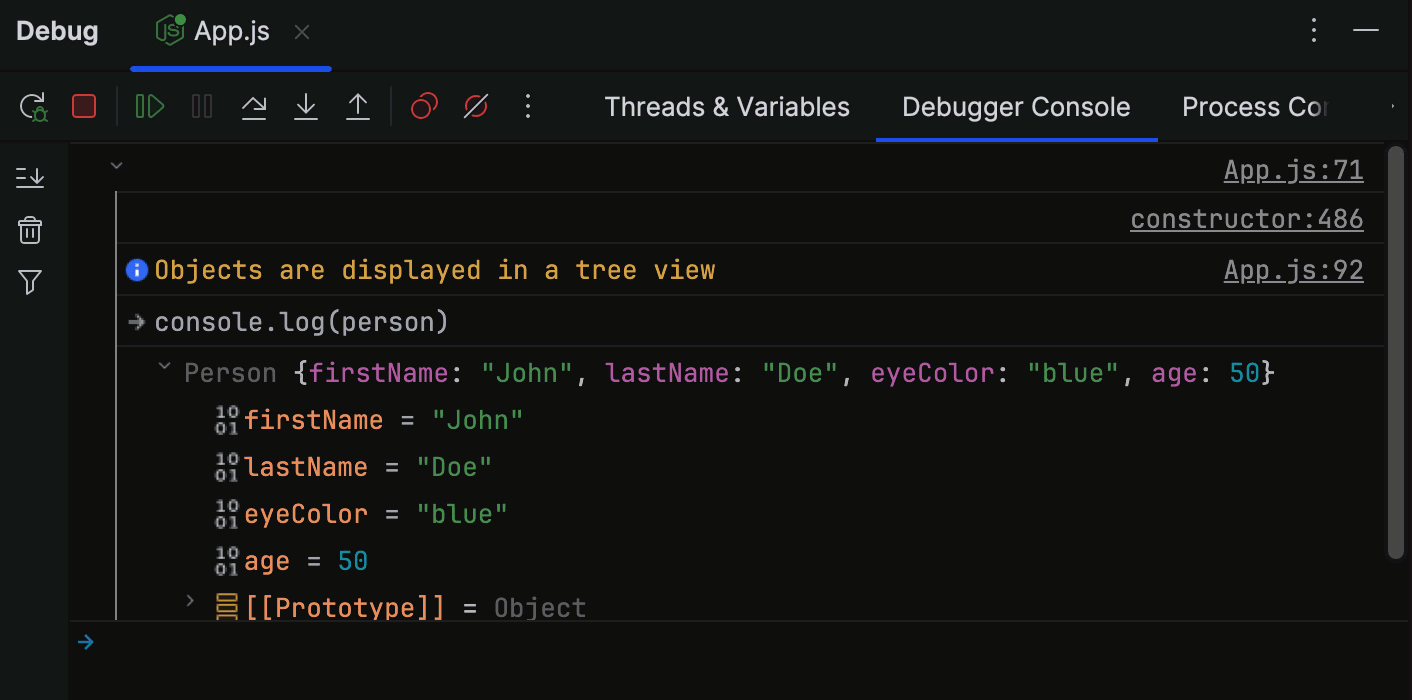Open the View Breakpoints dialog
This screenshot has width=1412, height=700.
[423, 106]
